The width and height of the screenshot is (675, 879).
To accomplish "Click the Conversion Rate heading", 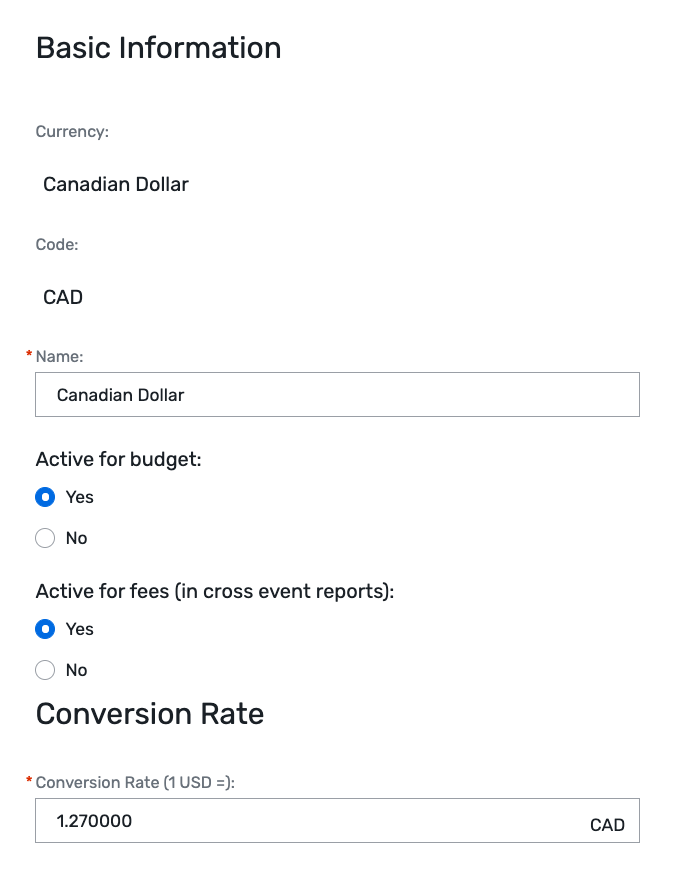I will coord(149,713).
